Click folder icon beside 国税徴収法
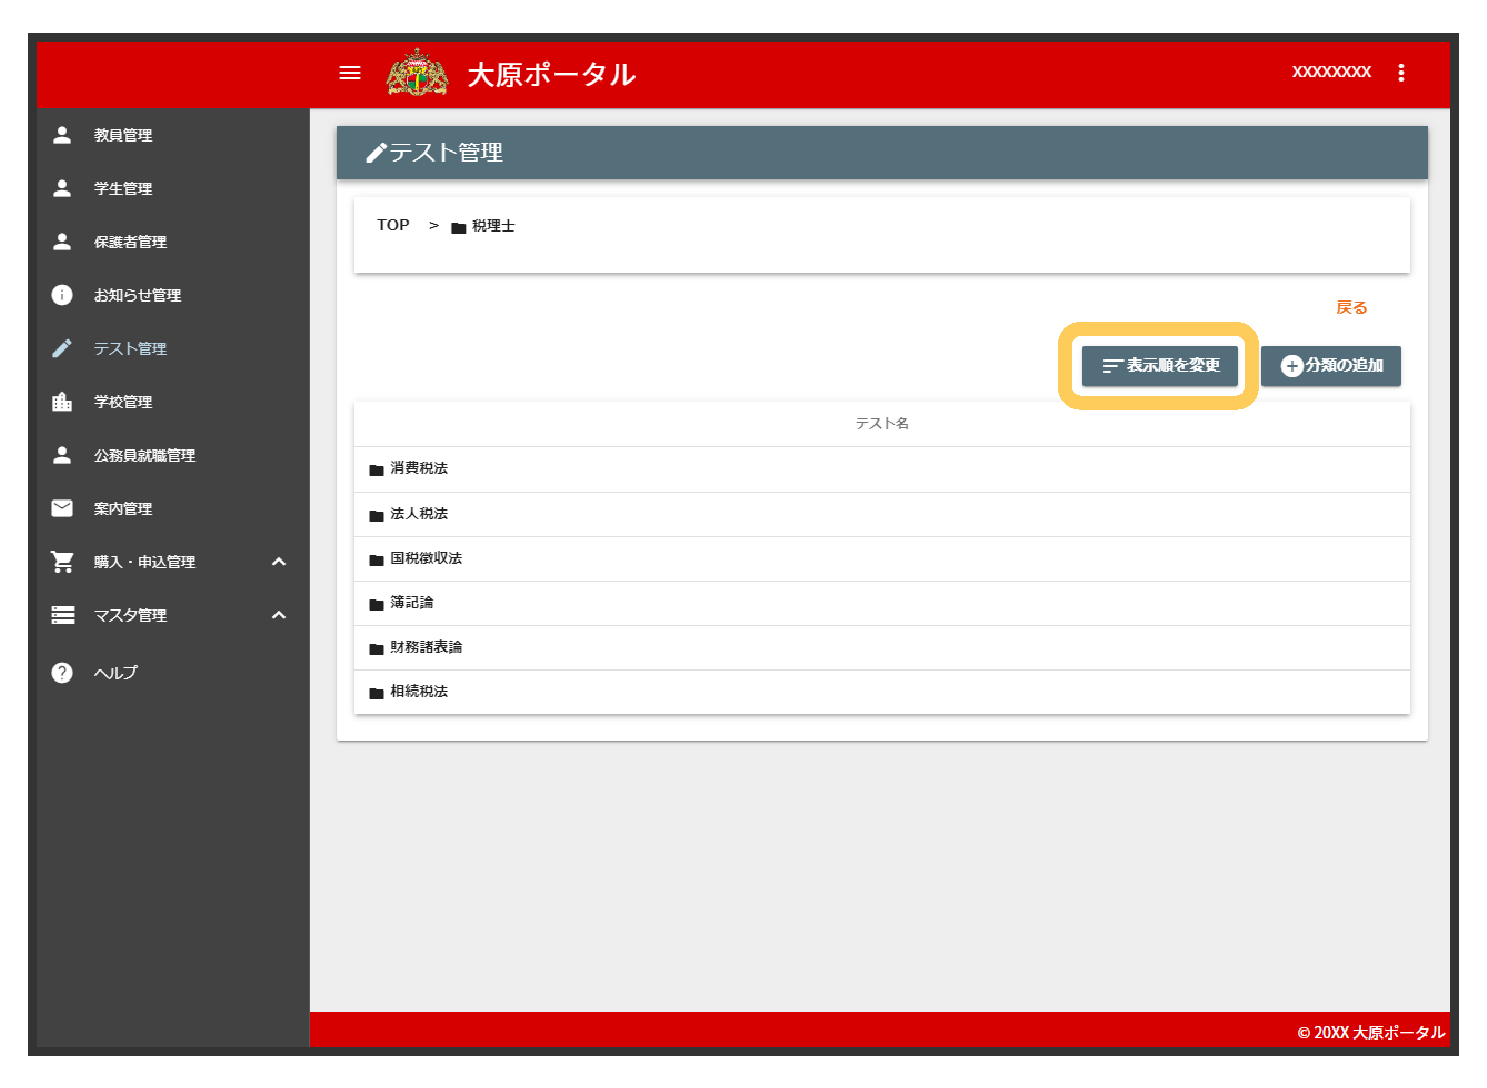The height and width of the screenshot is (1088, 1487). tap(376, 560)
